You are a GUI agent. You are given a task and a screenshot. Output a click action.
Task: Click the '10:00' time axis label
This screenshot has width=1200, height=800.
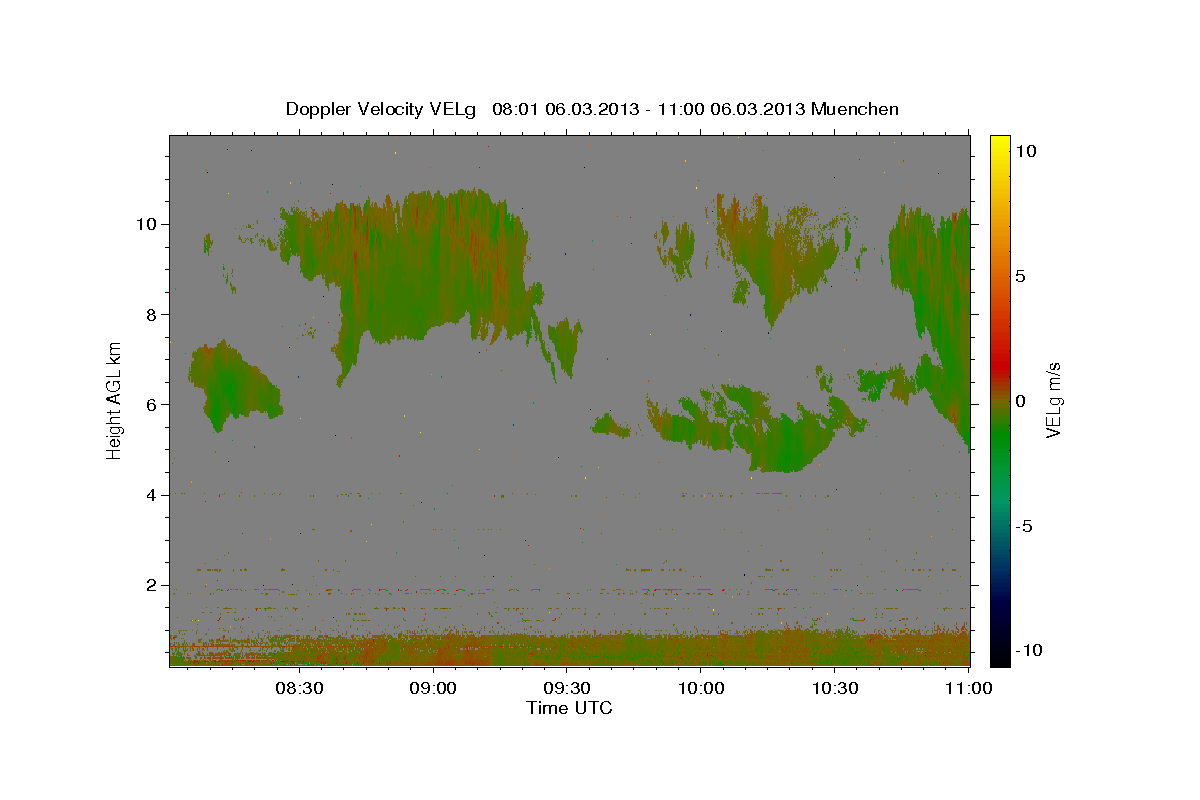click(x=701, y=688)
